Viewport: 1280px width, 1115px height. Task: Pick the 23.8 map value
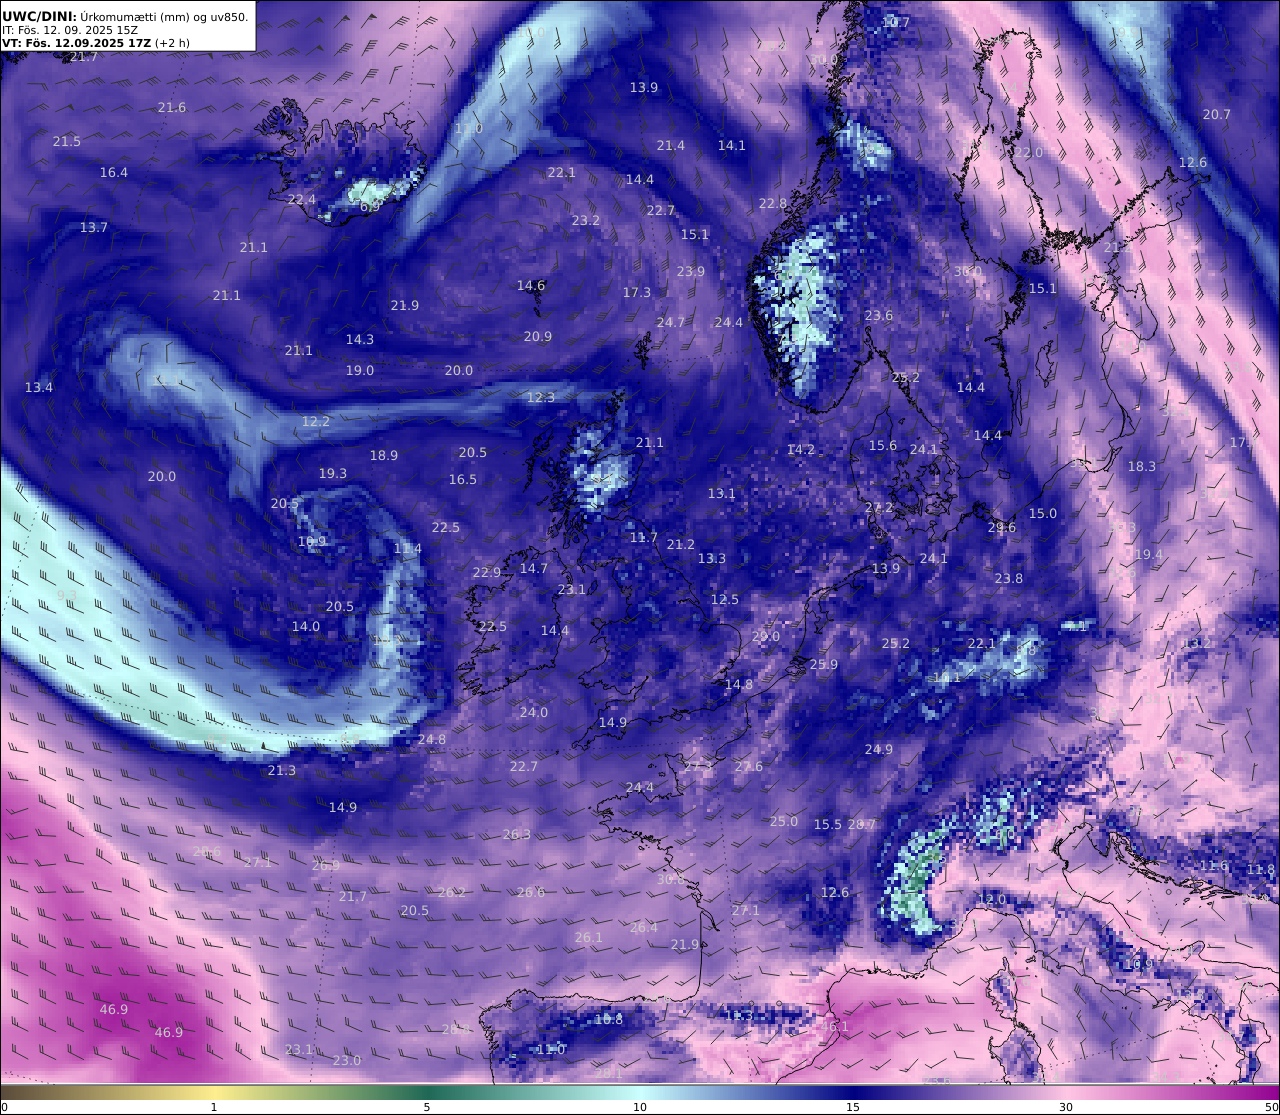(x=1009, y=579)
